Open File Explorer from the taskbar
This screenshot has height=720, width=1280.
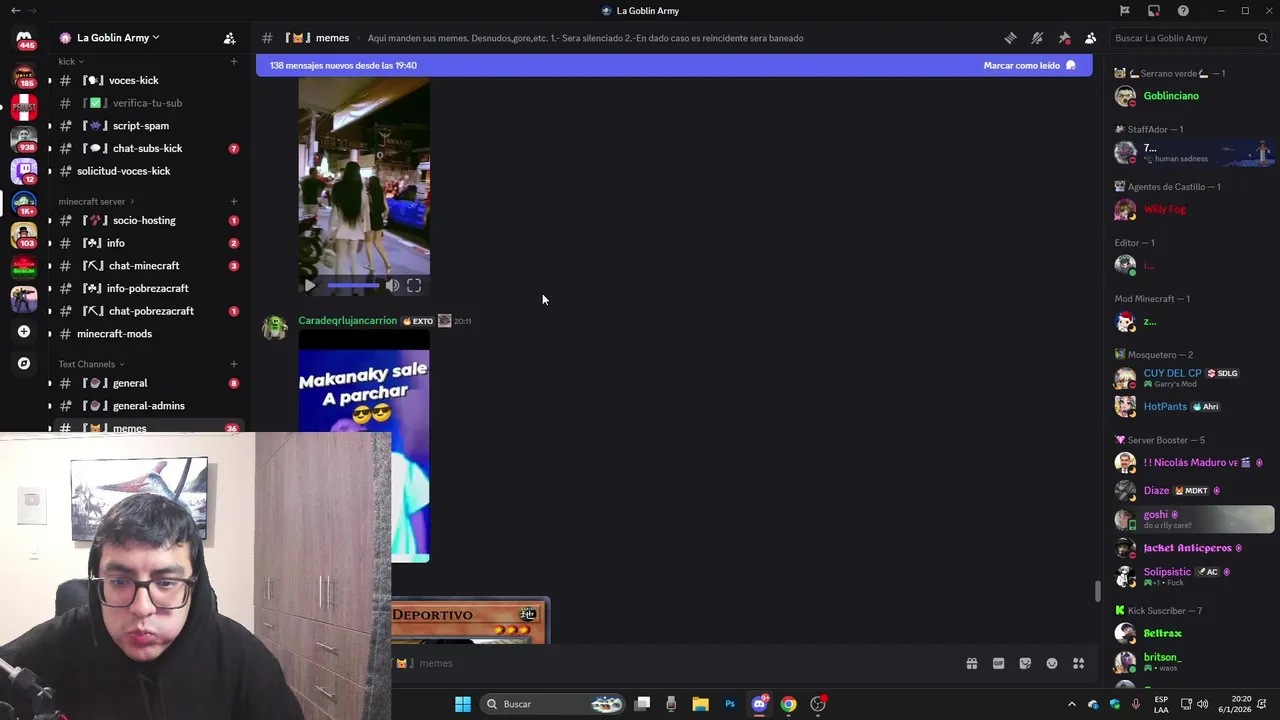coord(700,704)
